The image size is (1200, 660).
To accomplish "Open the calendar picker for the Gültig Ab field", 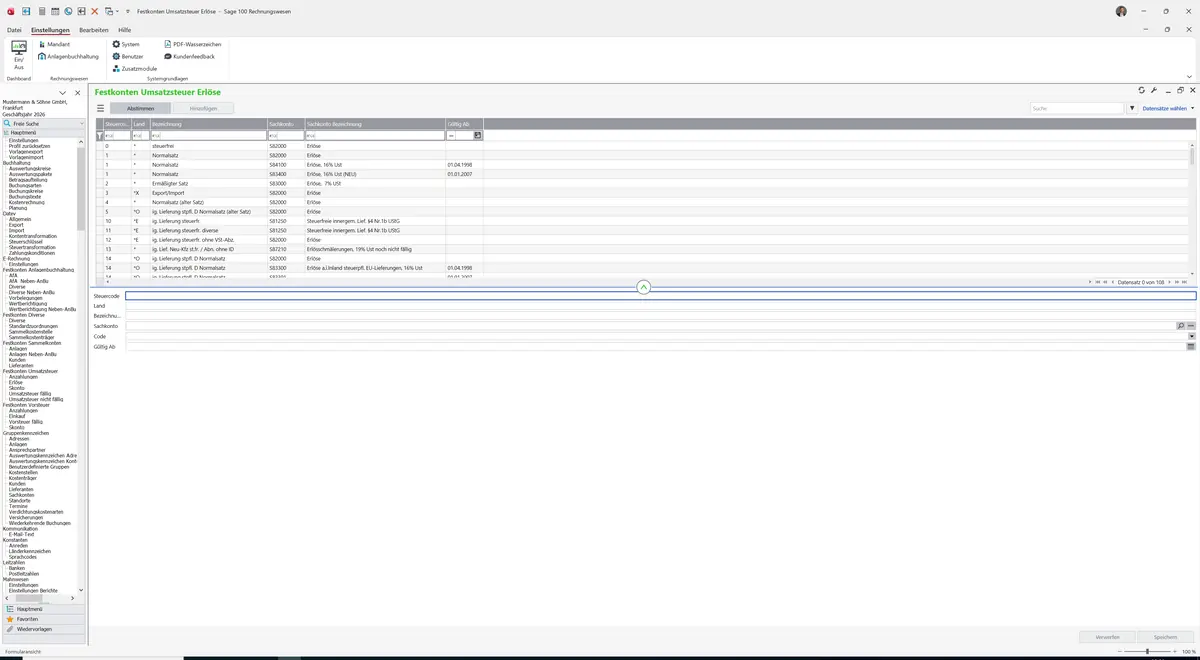I will pos(1191,347).
